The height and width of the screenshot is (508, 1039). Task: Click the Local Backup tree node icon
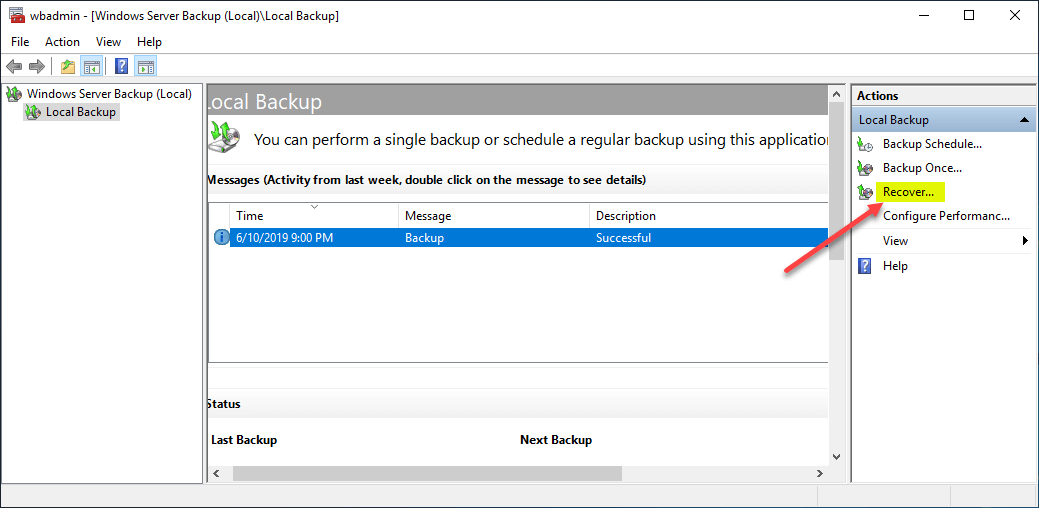[33, 112]
